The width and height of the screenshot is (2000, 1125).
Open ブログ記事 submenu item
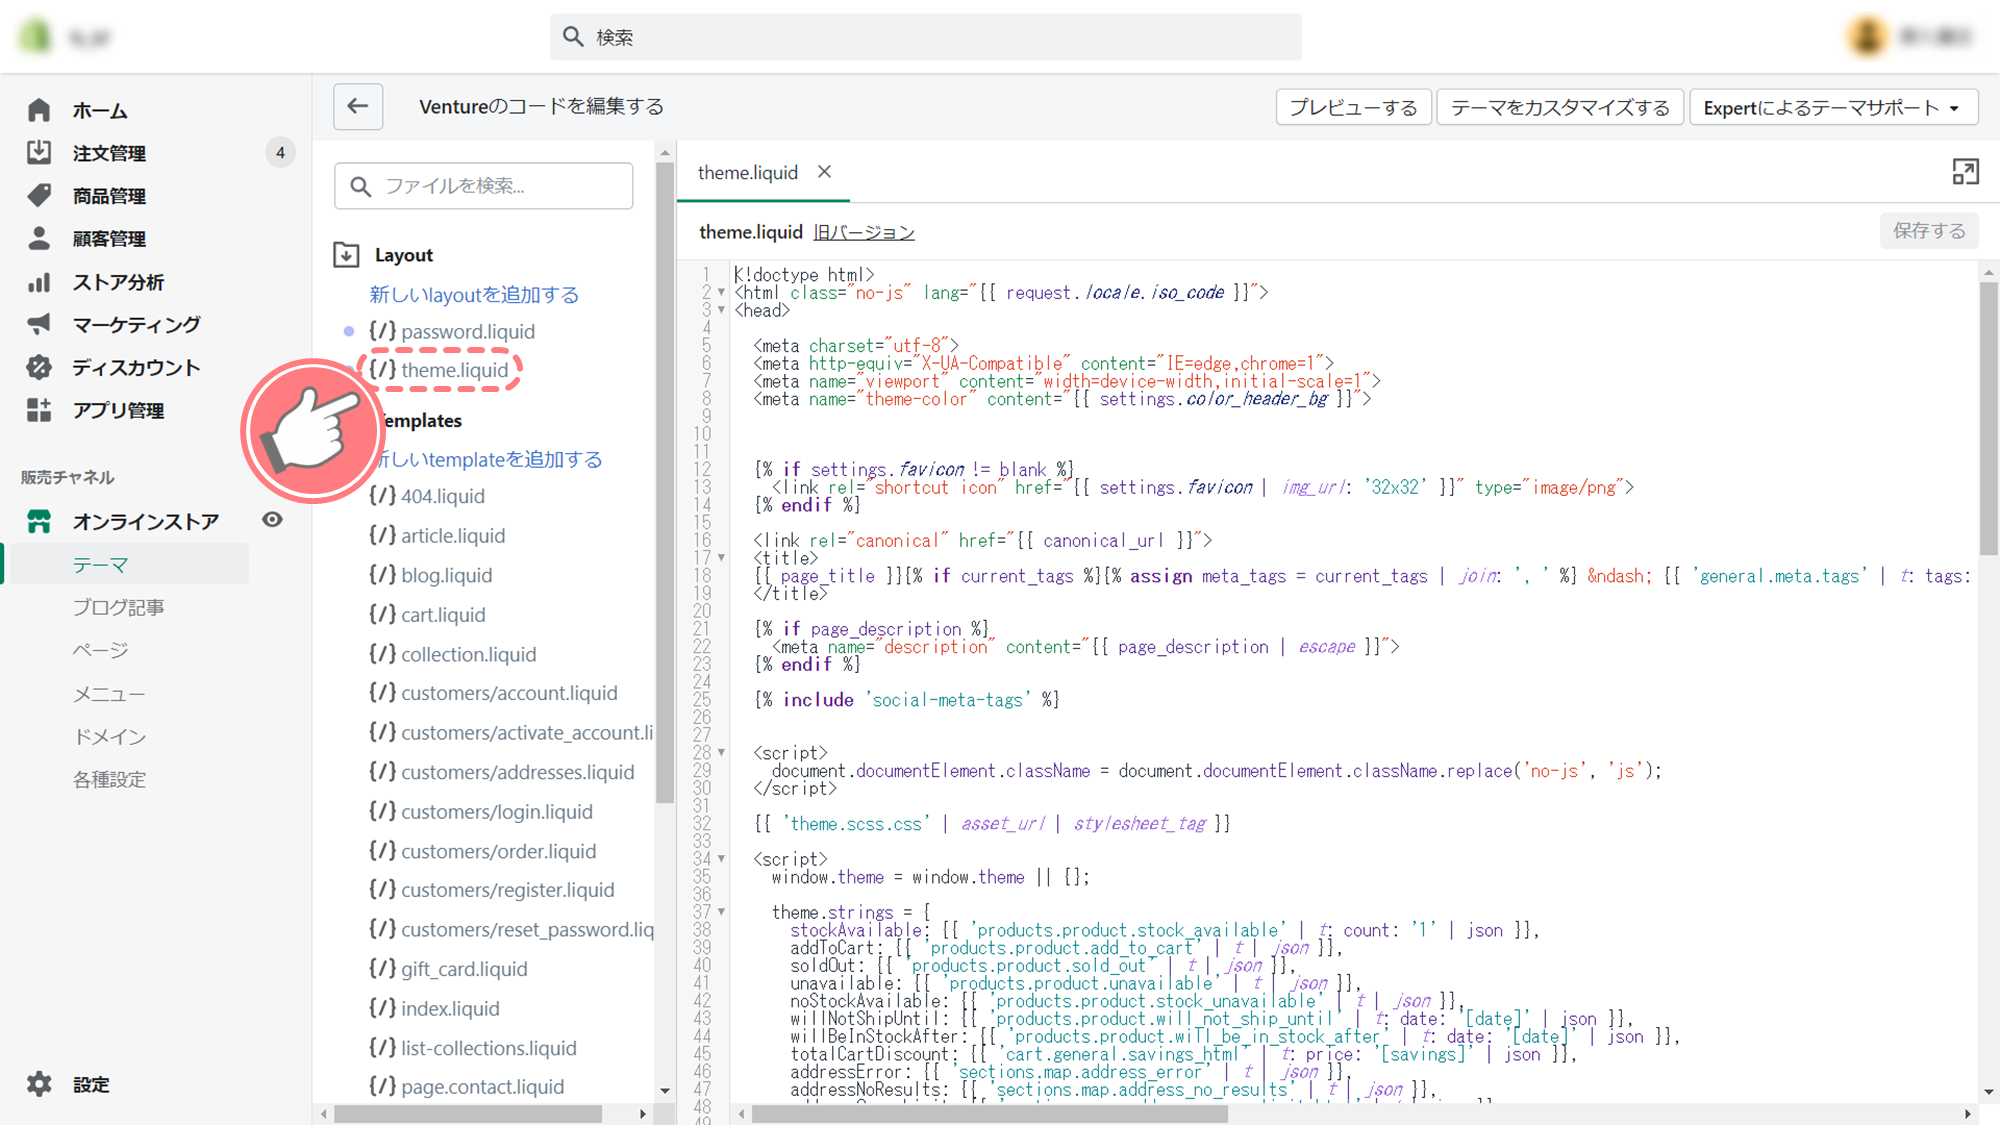click(x=118, y=607)
